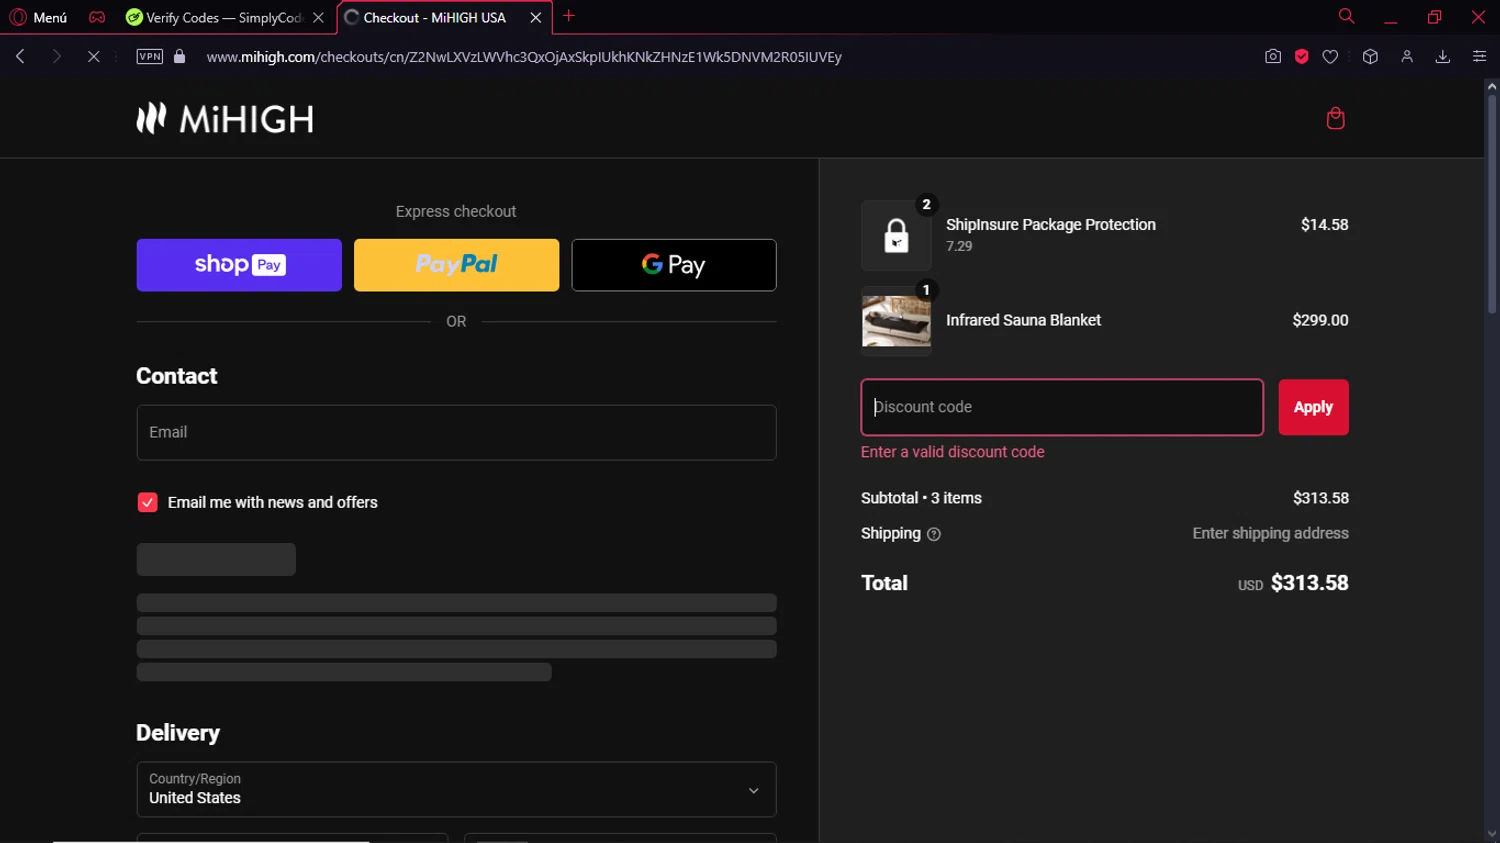Click the Discount code field
This screenshot has height=843, width=1500.
[x=1062, y=407]
